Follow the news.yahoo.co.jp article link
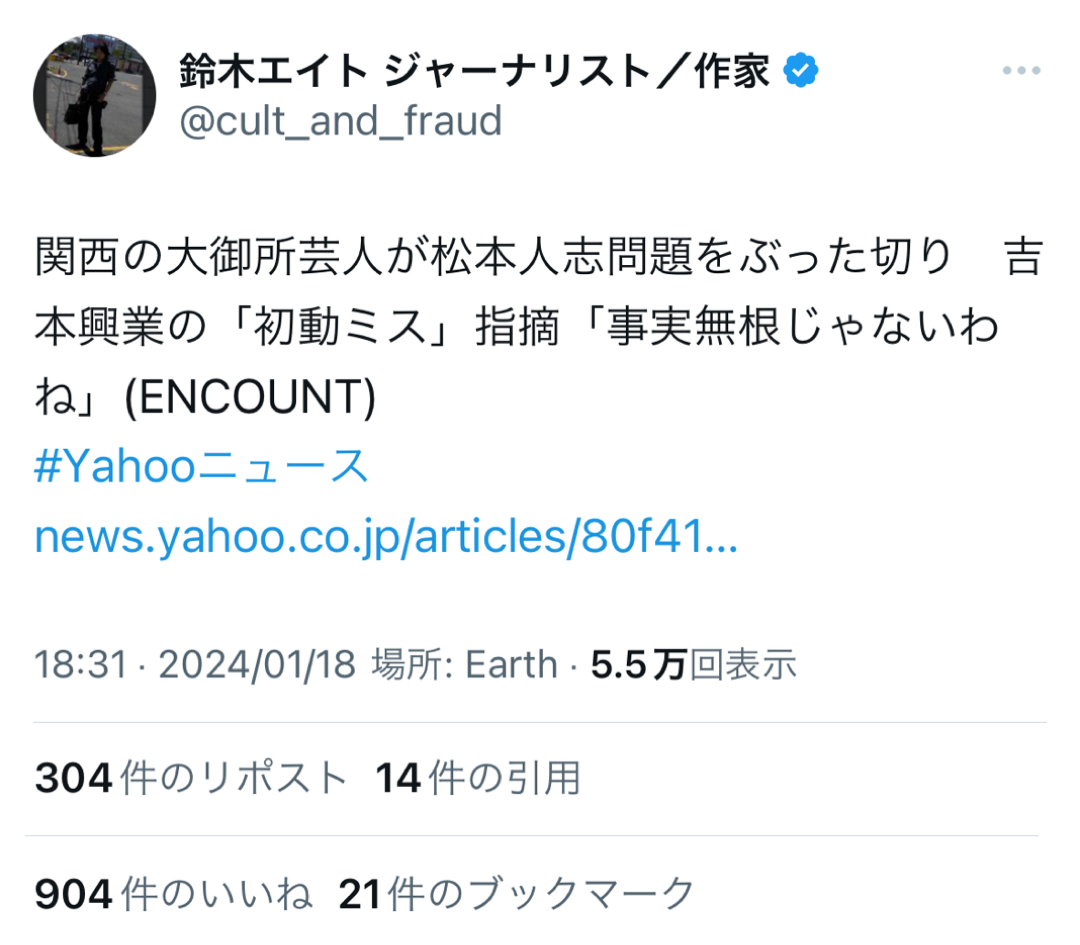Image resolution: width=1080 pixels, height=945 pixels. 386,537
